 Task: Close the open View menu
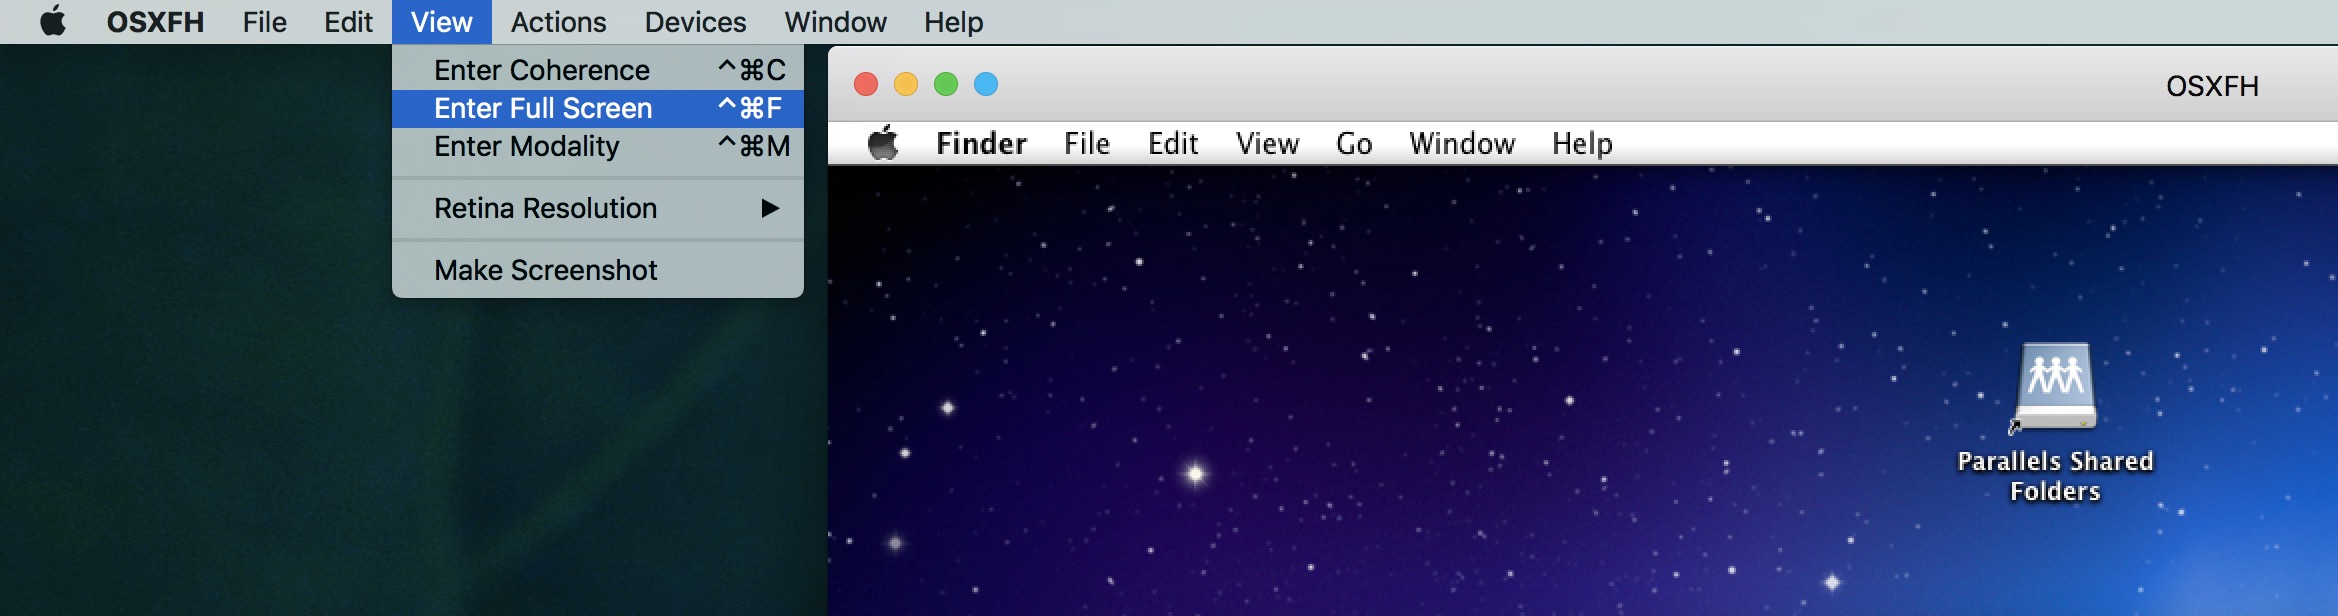[441, 22]
